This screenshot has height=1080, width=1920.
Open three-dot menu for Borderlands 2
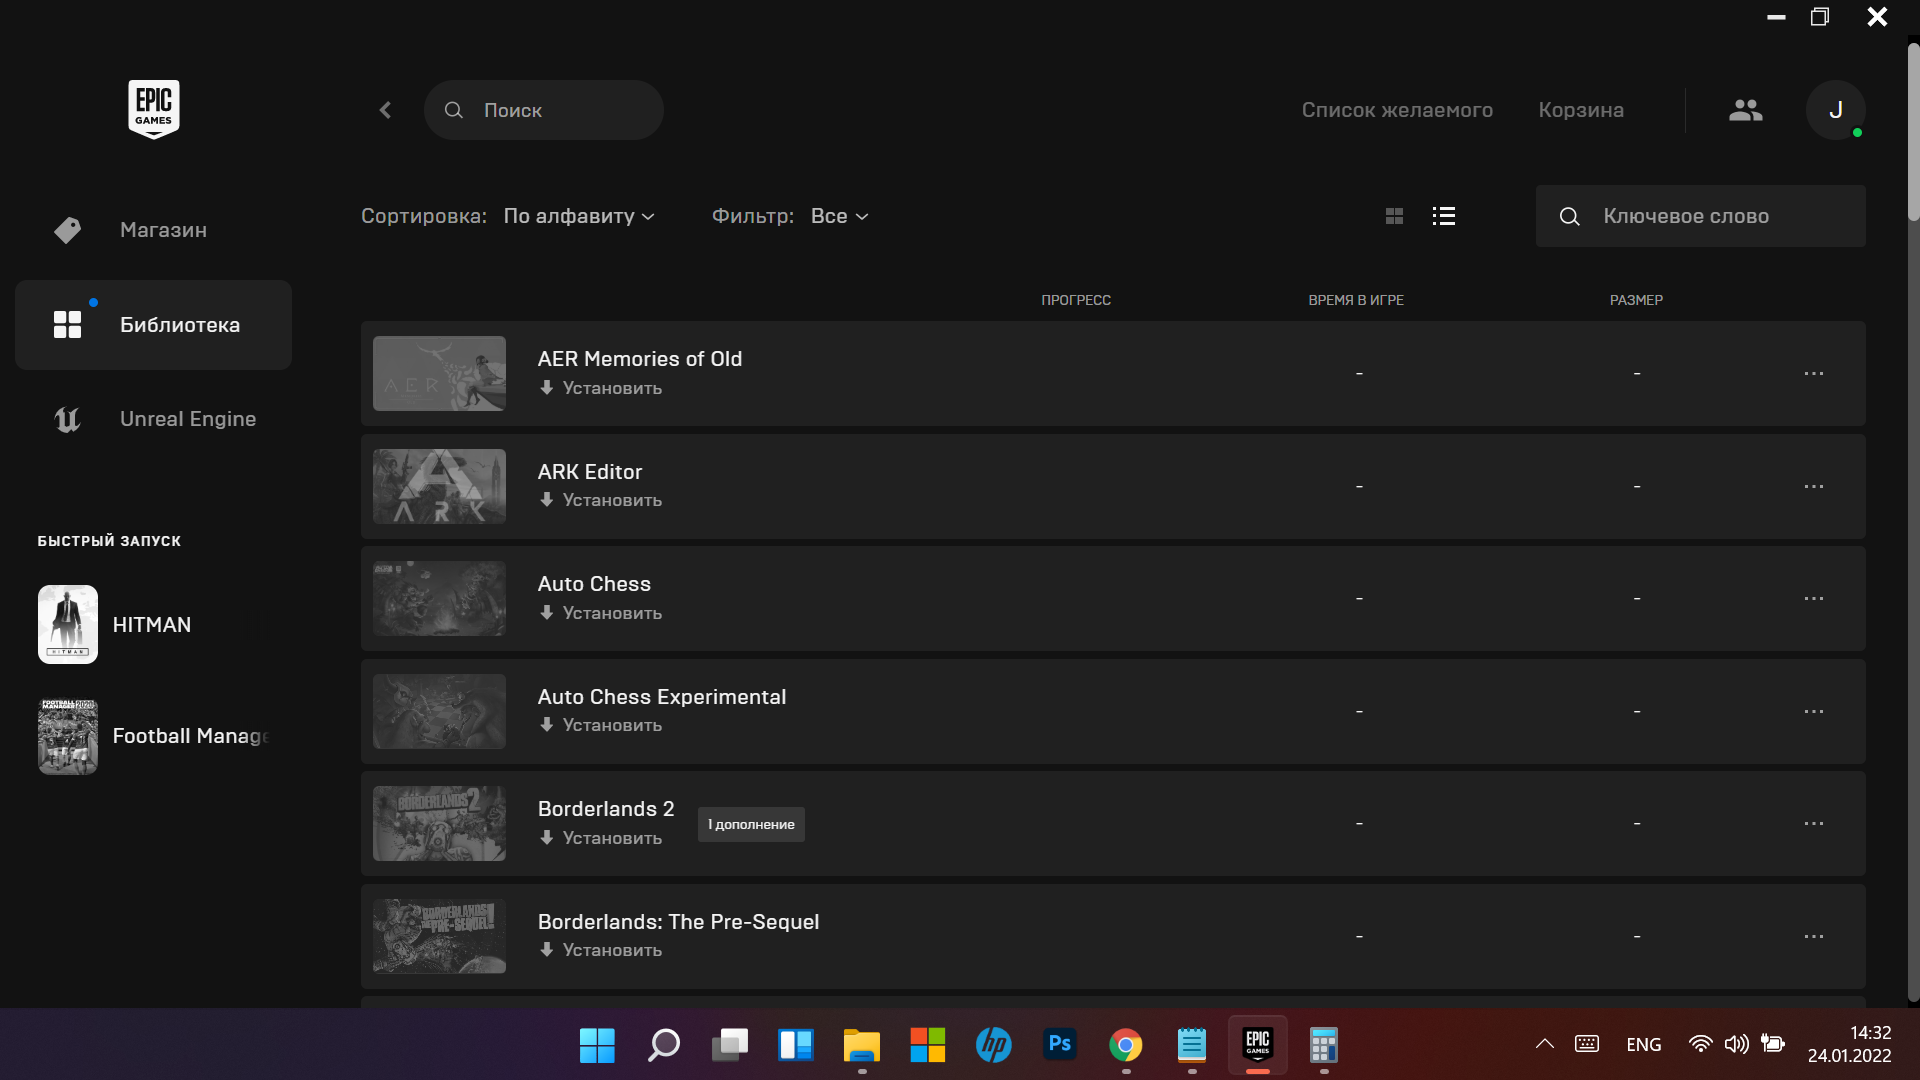coord(1813,824)
